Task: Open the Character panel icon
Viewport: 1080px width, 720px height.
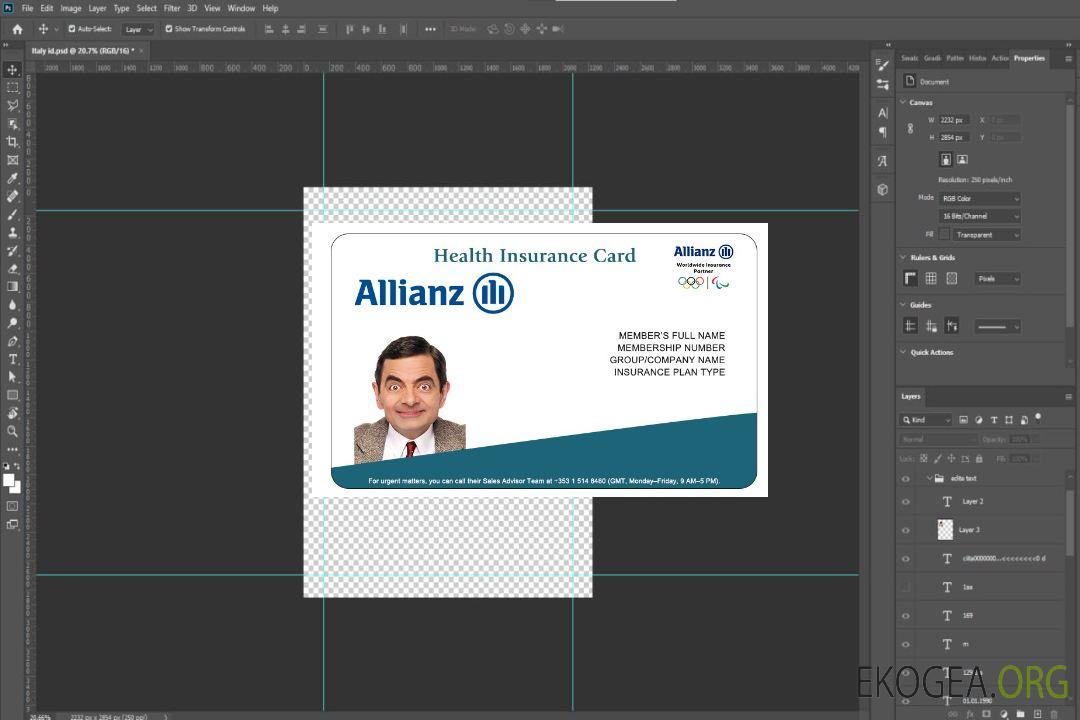Action: (x=883, y=112)
